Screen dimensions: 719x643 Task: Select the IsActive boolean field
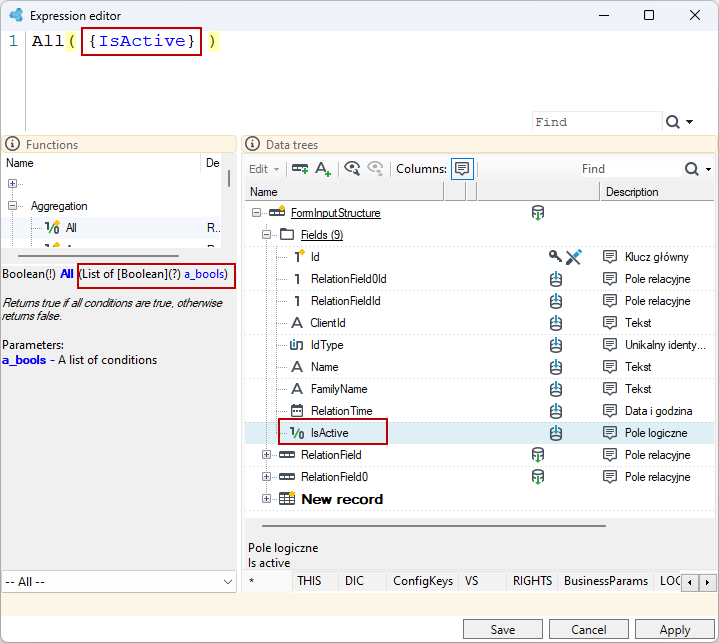point(330,433)
